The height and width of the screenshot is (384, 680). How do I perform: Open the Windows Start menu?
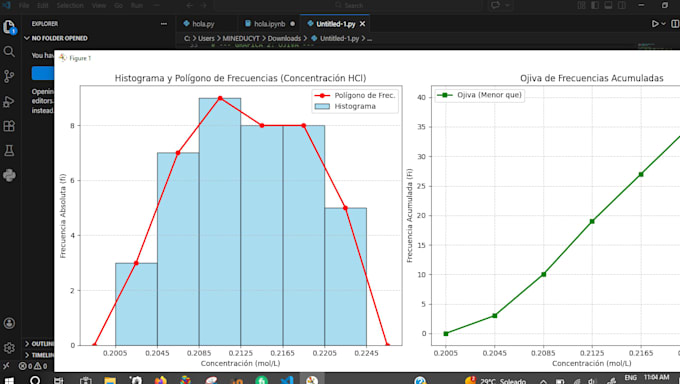[x=9, y=381]
